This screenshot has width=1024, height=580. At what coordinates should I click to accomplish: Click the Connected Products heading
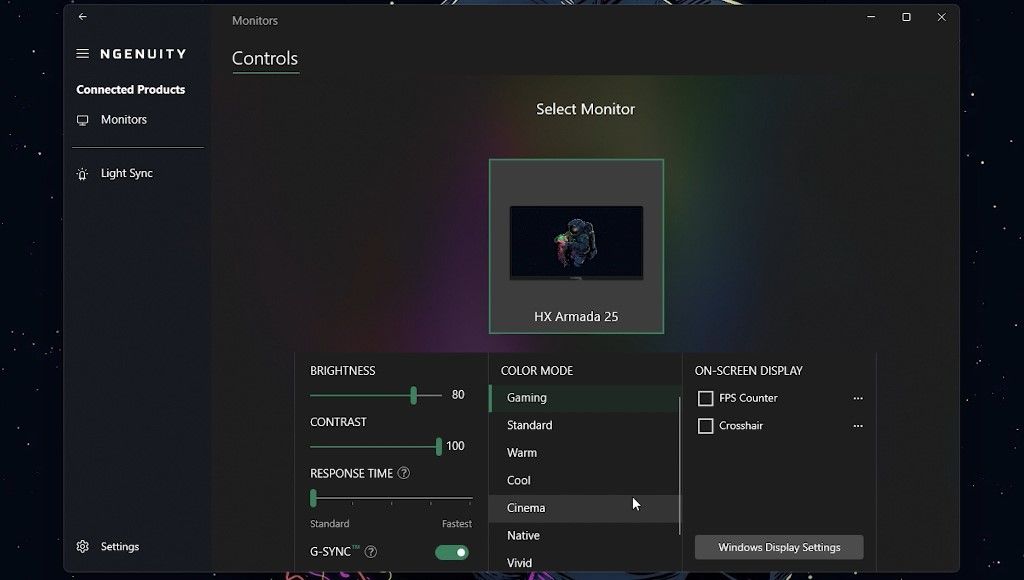[131, 89]
